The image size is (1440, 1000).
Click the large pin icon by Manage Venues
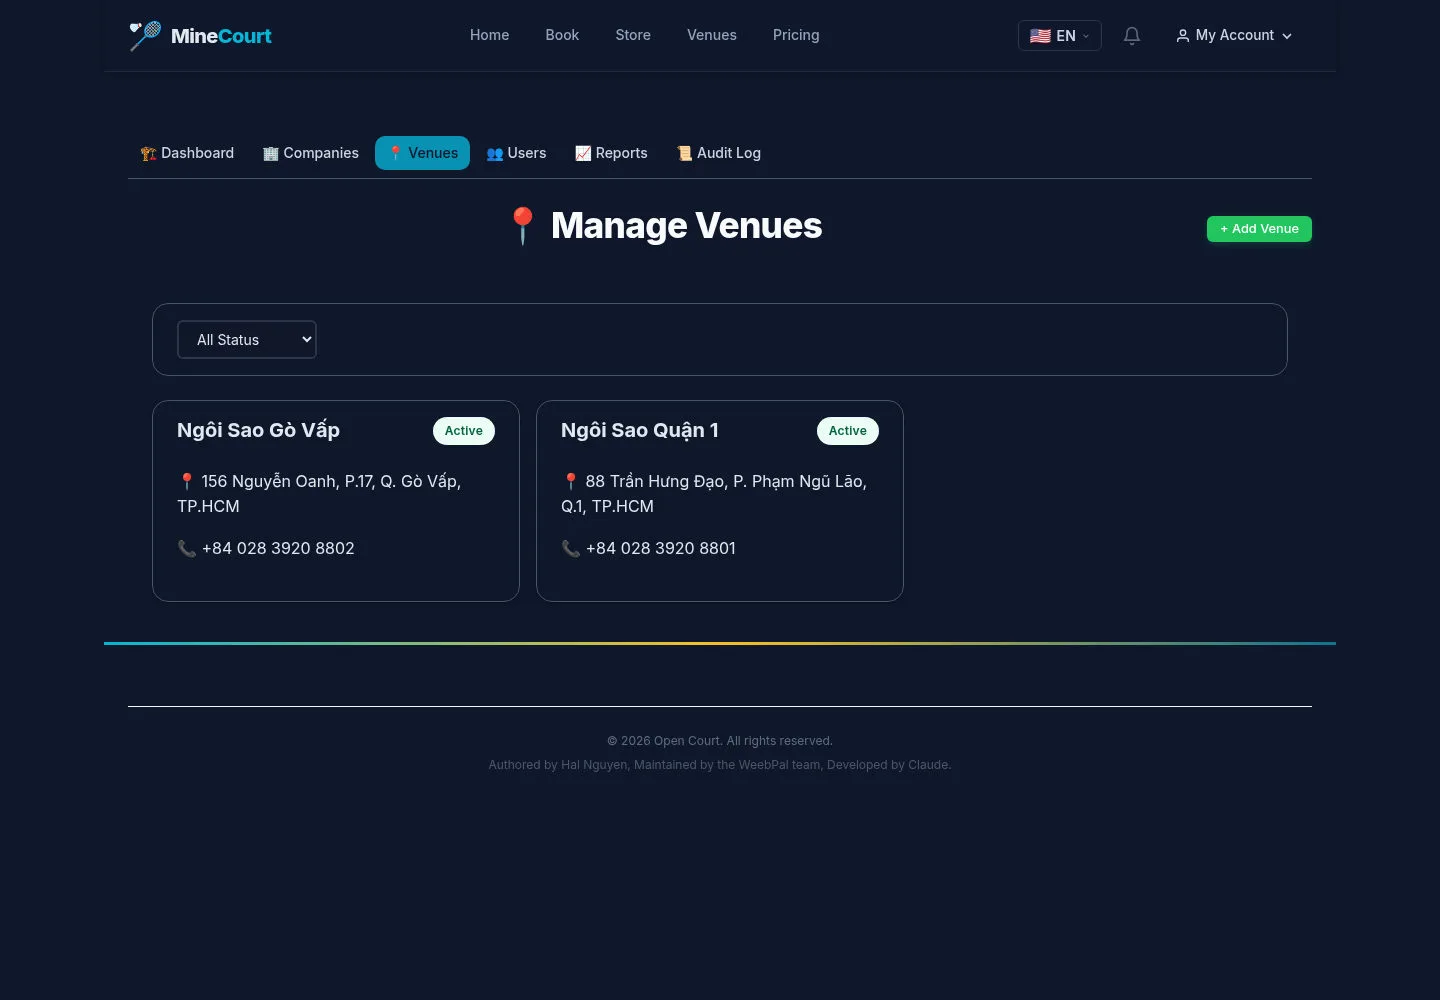(x=522, y=226)
